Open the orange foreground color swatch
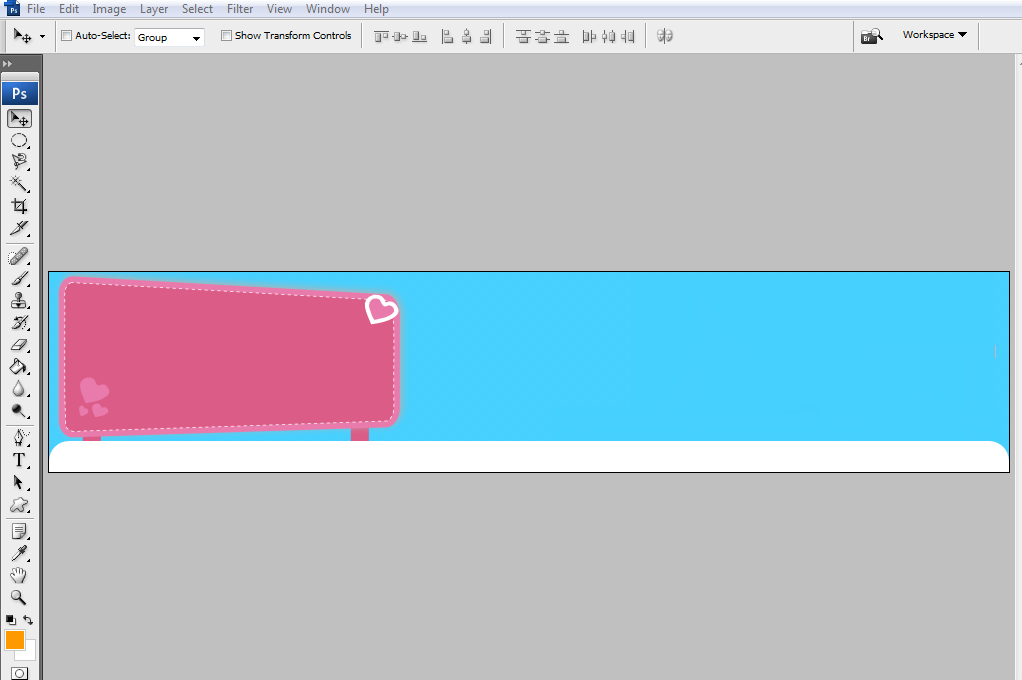 [x=15, y=640]
